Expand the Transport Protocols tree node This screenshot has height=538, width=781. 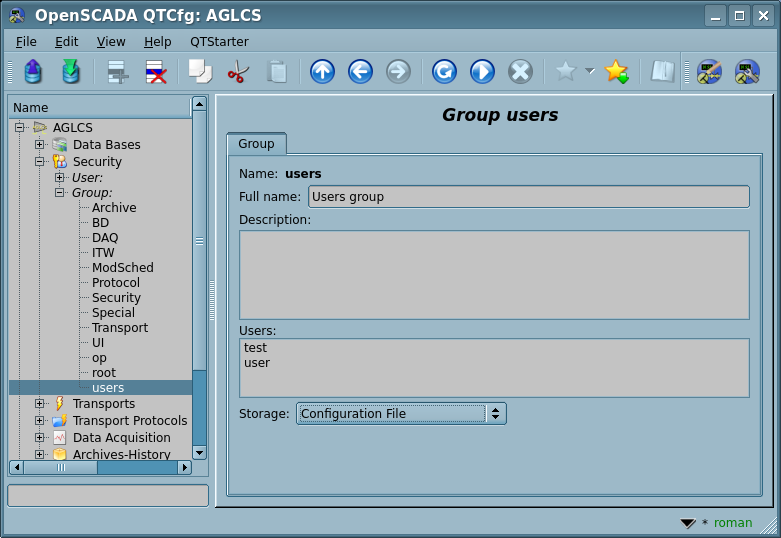point(40,421)
